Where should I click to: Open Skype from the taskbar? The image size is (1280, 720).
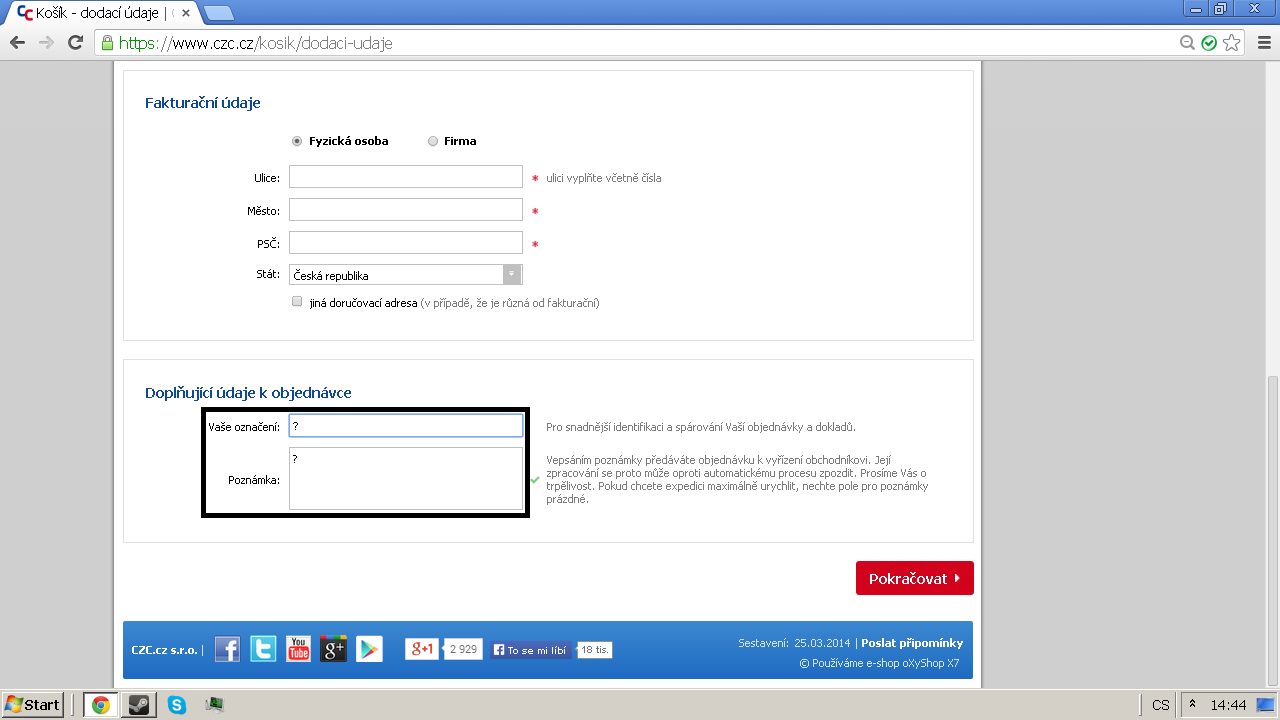pyautogui.click(x=177, y=705)
